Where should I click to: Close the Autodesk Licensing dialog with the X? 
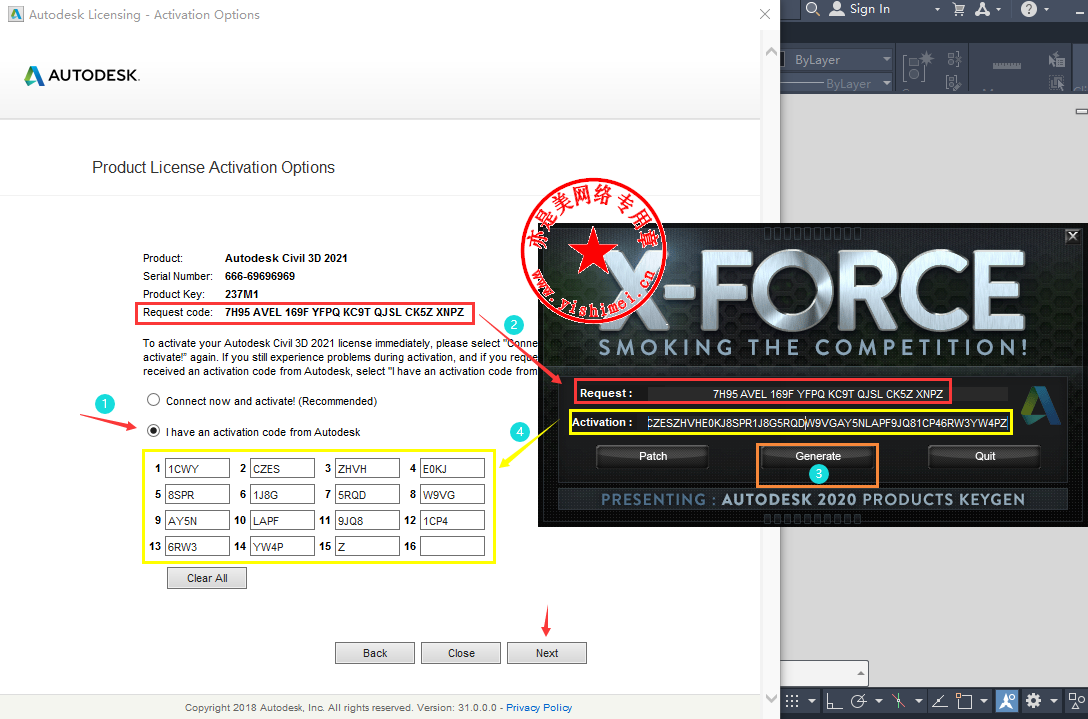(x=765, y=14)
